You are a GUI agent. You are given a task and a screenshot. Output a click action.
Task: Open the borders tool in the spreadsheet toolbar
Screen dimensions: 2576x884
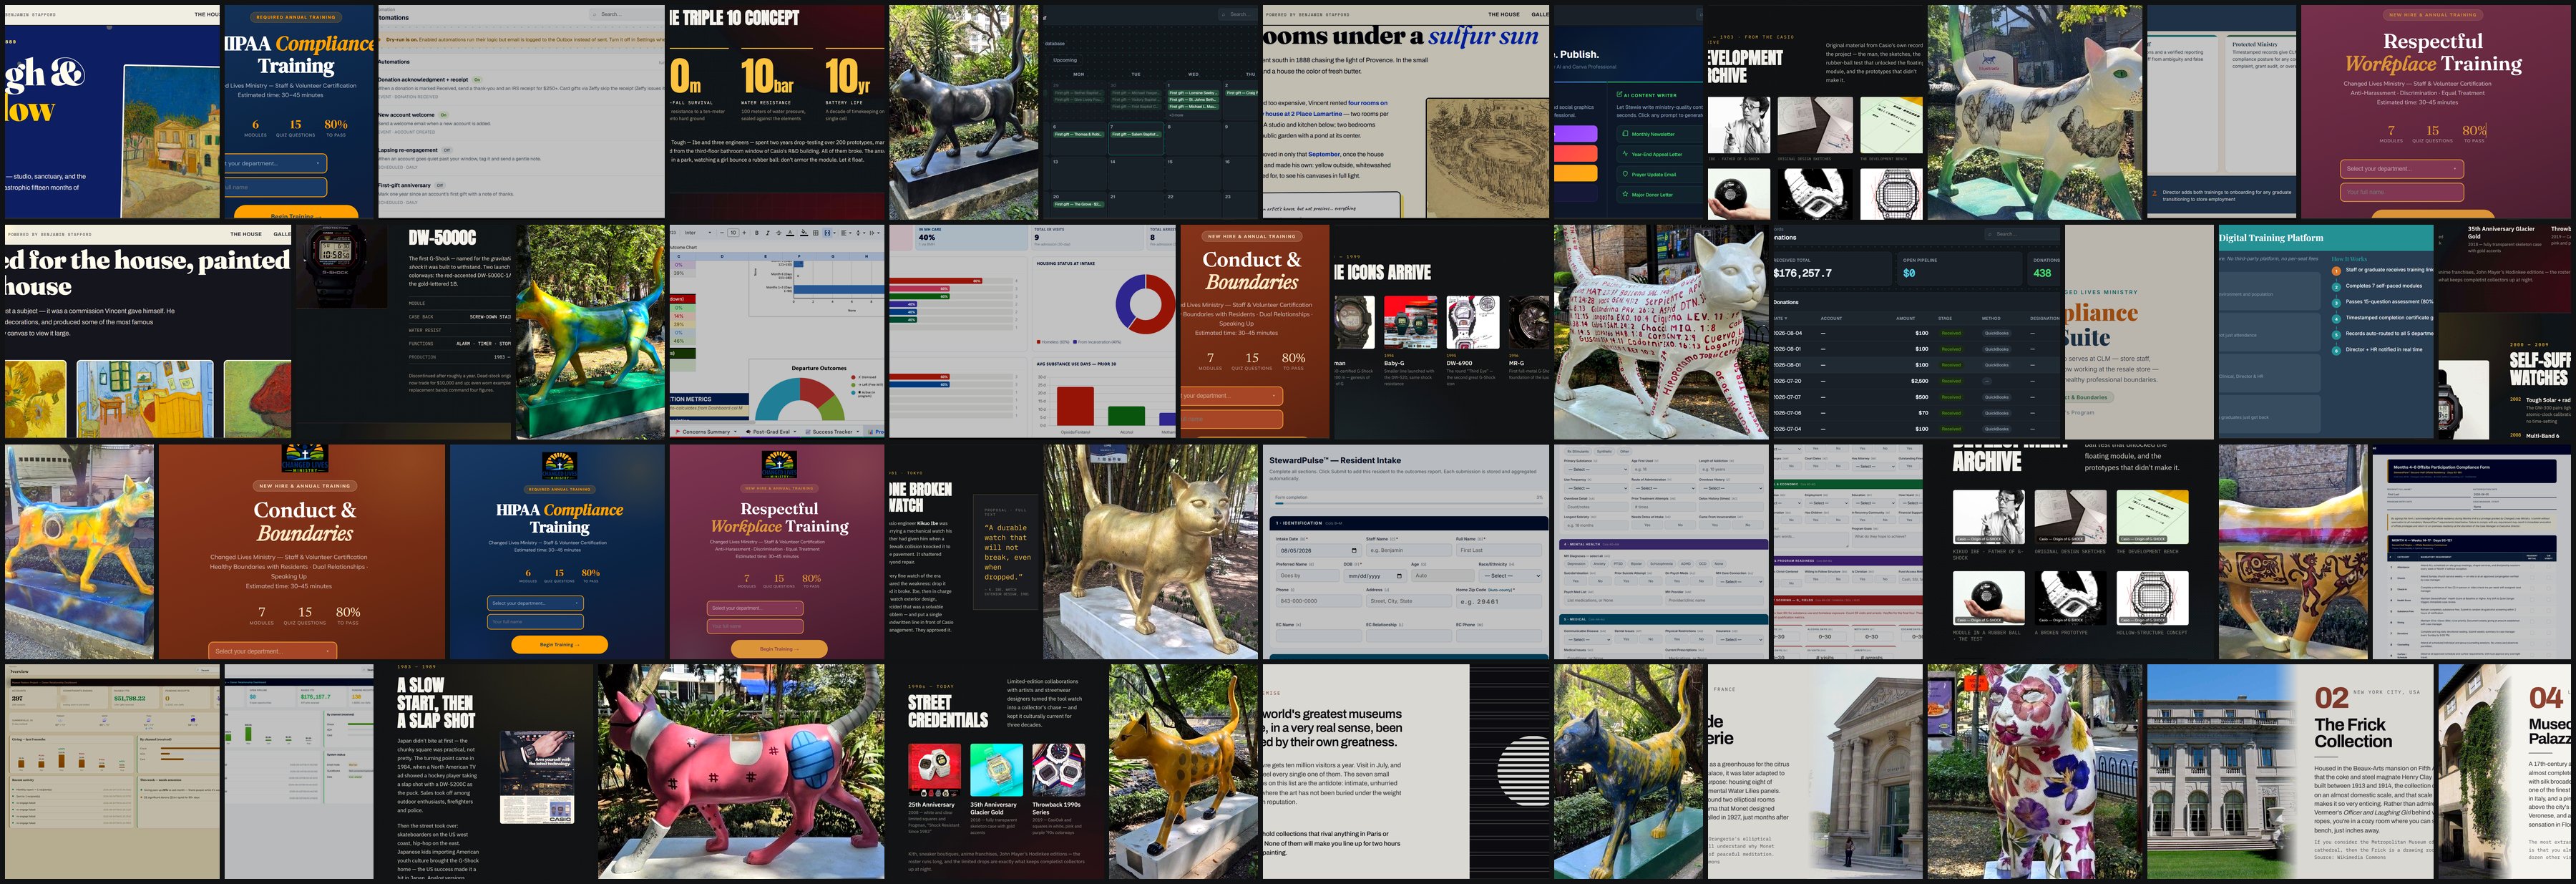pyautogui.click(x=816, y=233)
